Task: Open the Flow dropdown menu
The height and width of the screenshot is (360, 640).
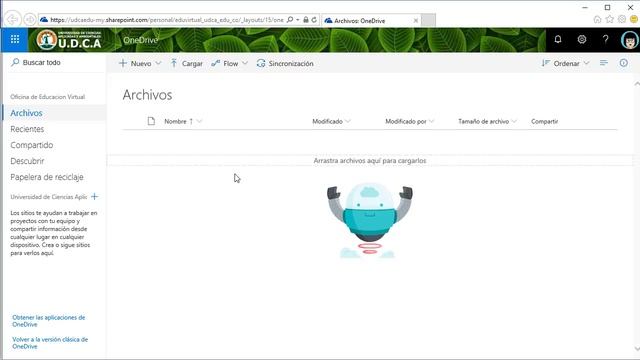Action: [229, 64]
